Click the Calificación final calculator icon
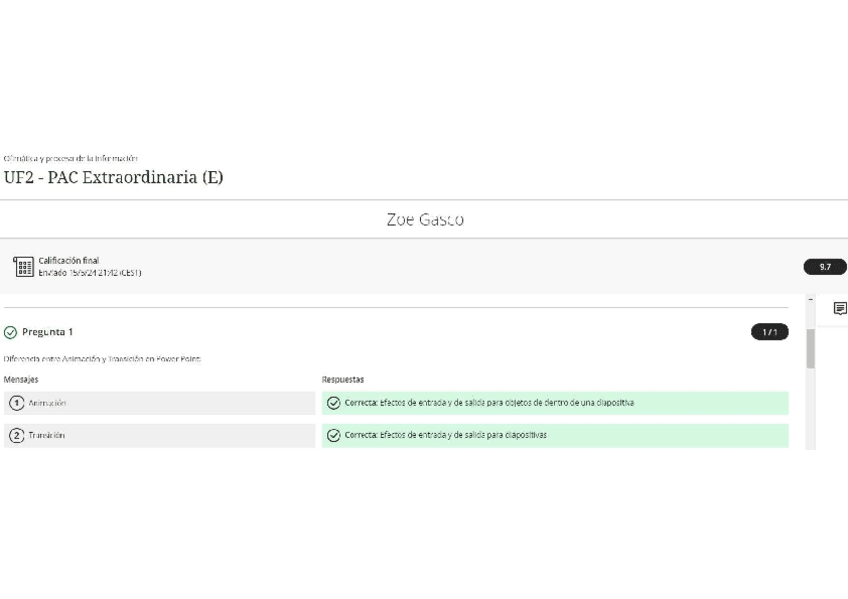 point(23,267)
